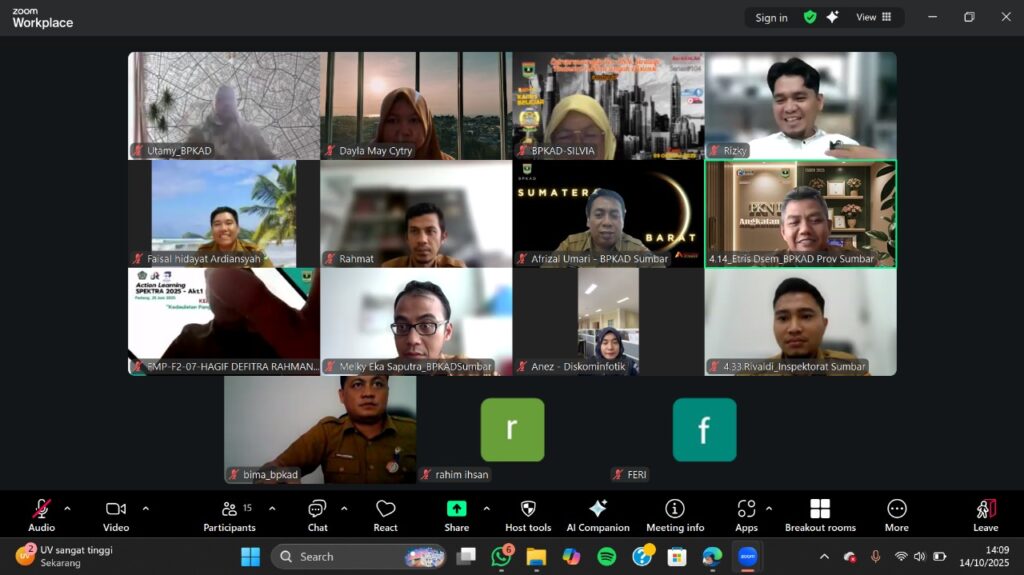This screenshot has width=1024, height=575.
Task: Open the View layout menu
Action: tap(874, 18)
